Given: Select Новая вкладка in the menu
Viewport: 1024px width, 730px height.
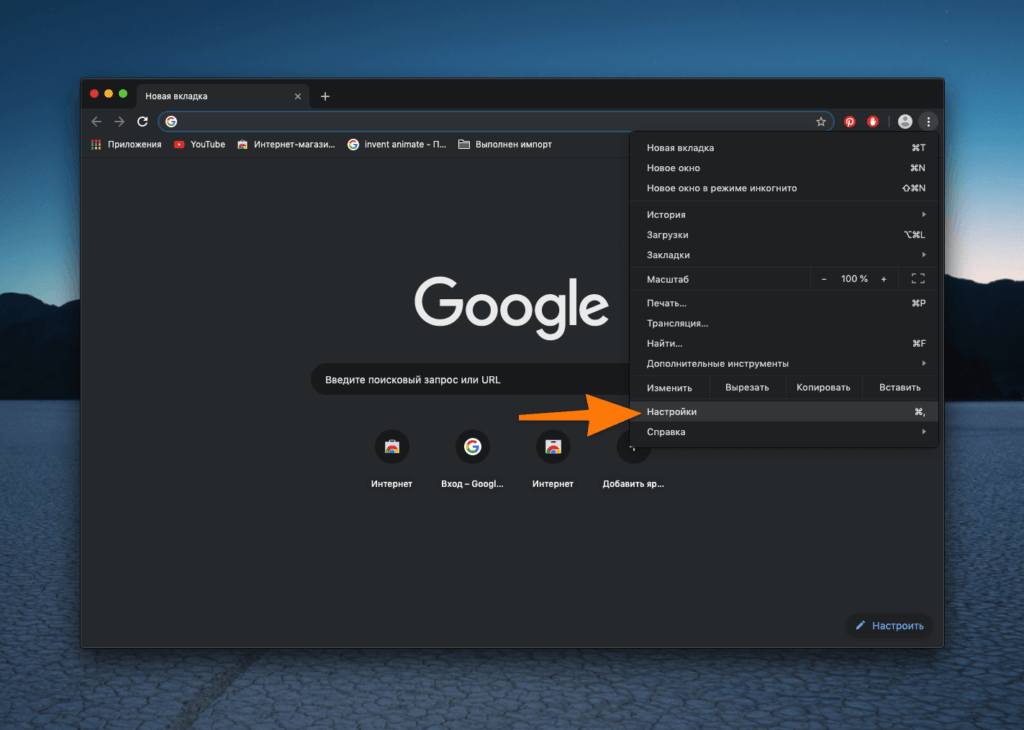Looking at the screenshot, I should point(784,148).
